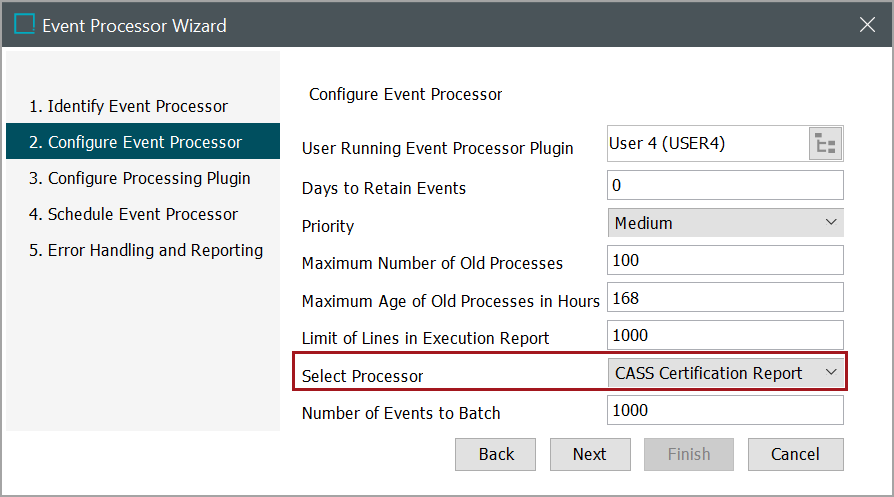This screenshot has width=894, height=497.
Task: Jump to Error Handling and Reporting step
Action: 146,250
